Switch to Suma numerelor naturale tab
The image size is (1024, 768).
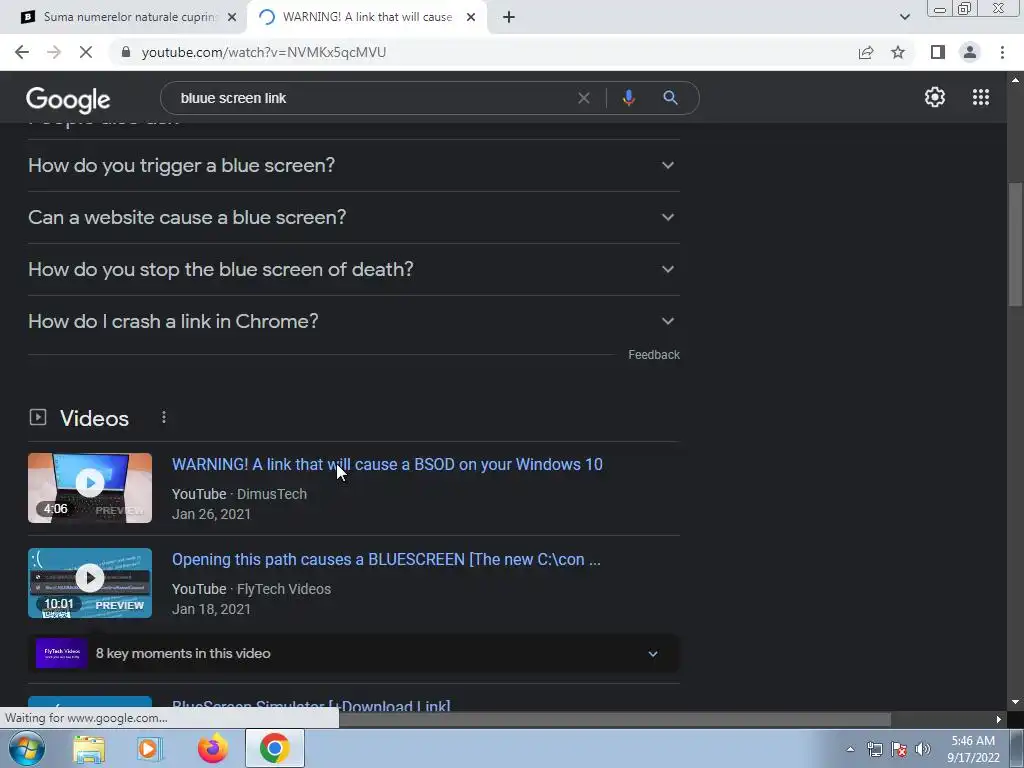pos(124,17)
